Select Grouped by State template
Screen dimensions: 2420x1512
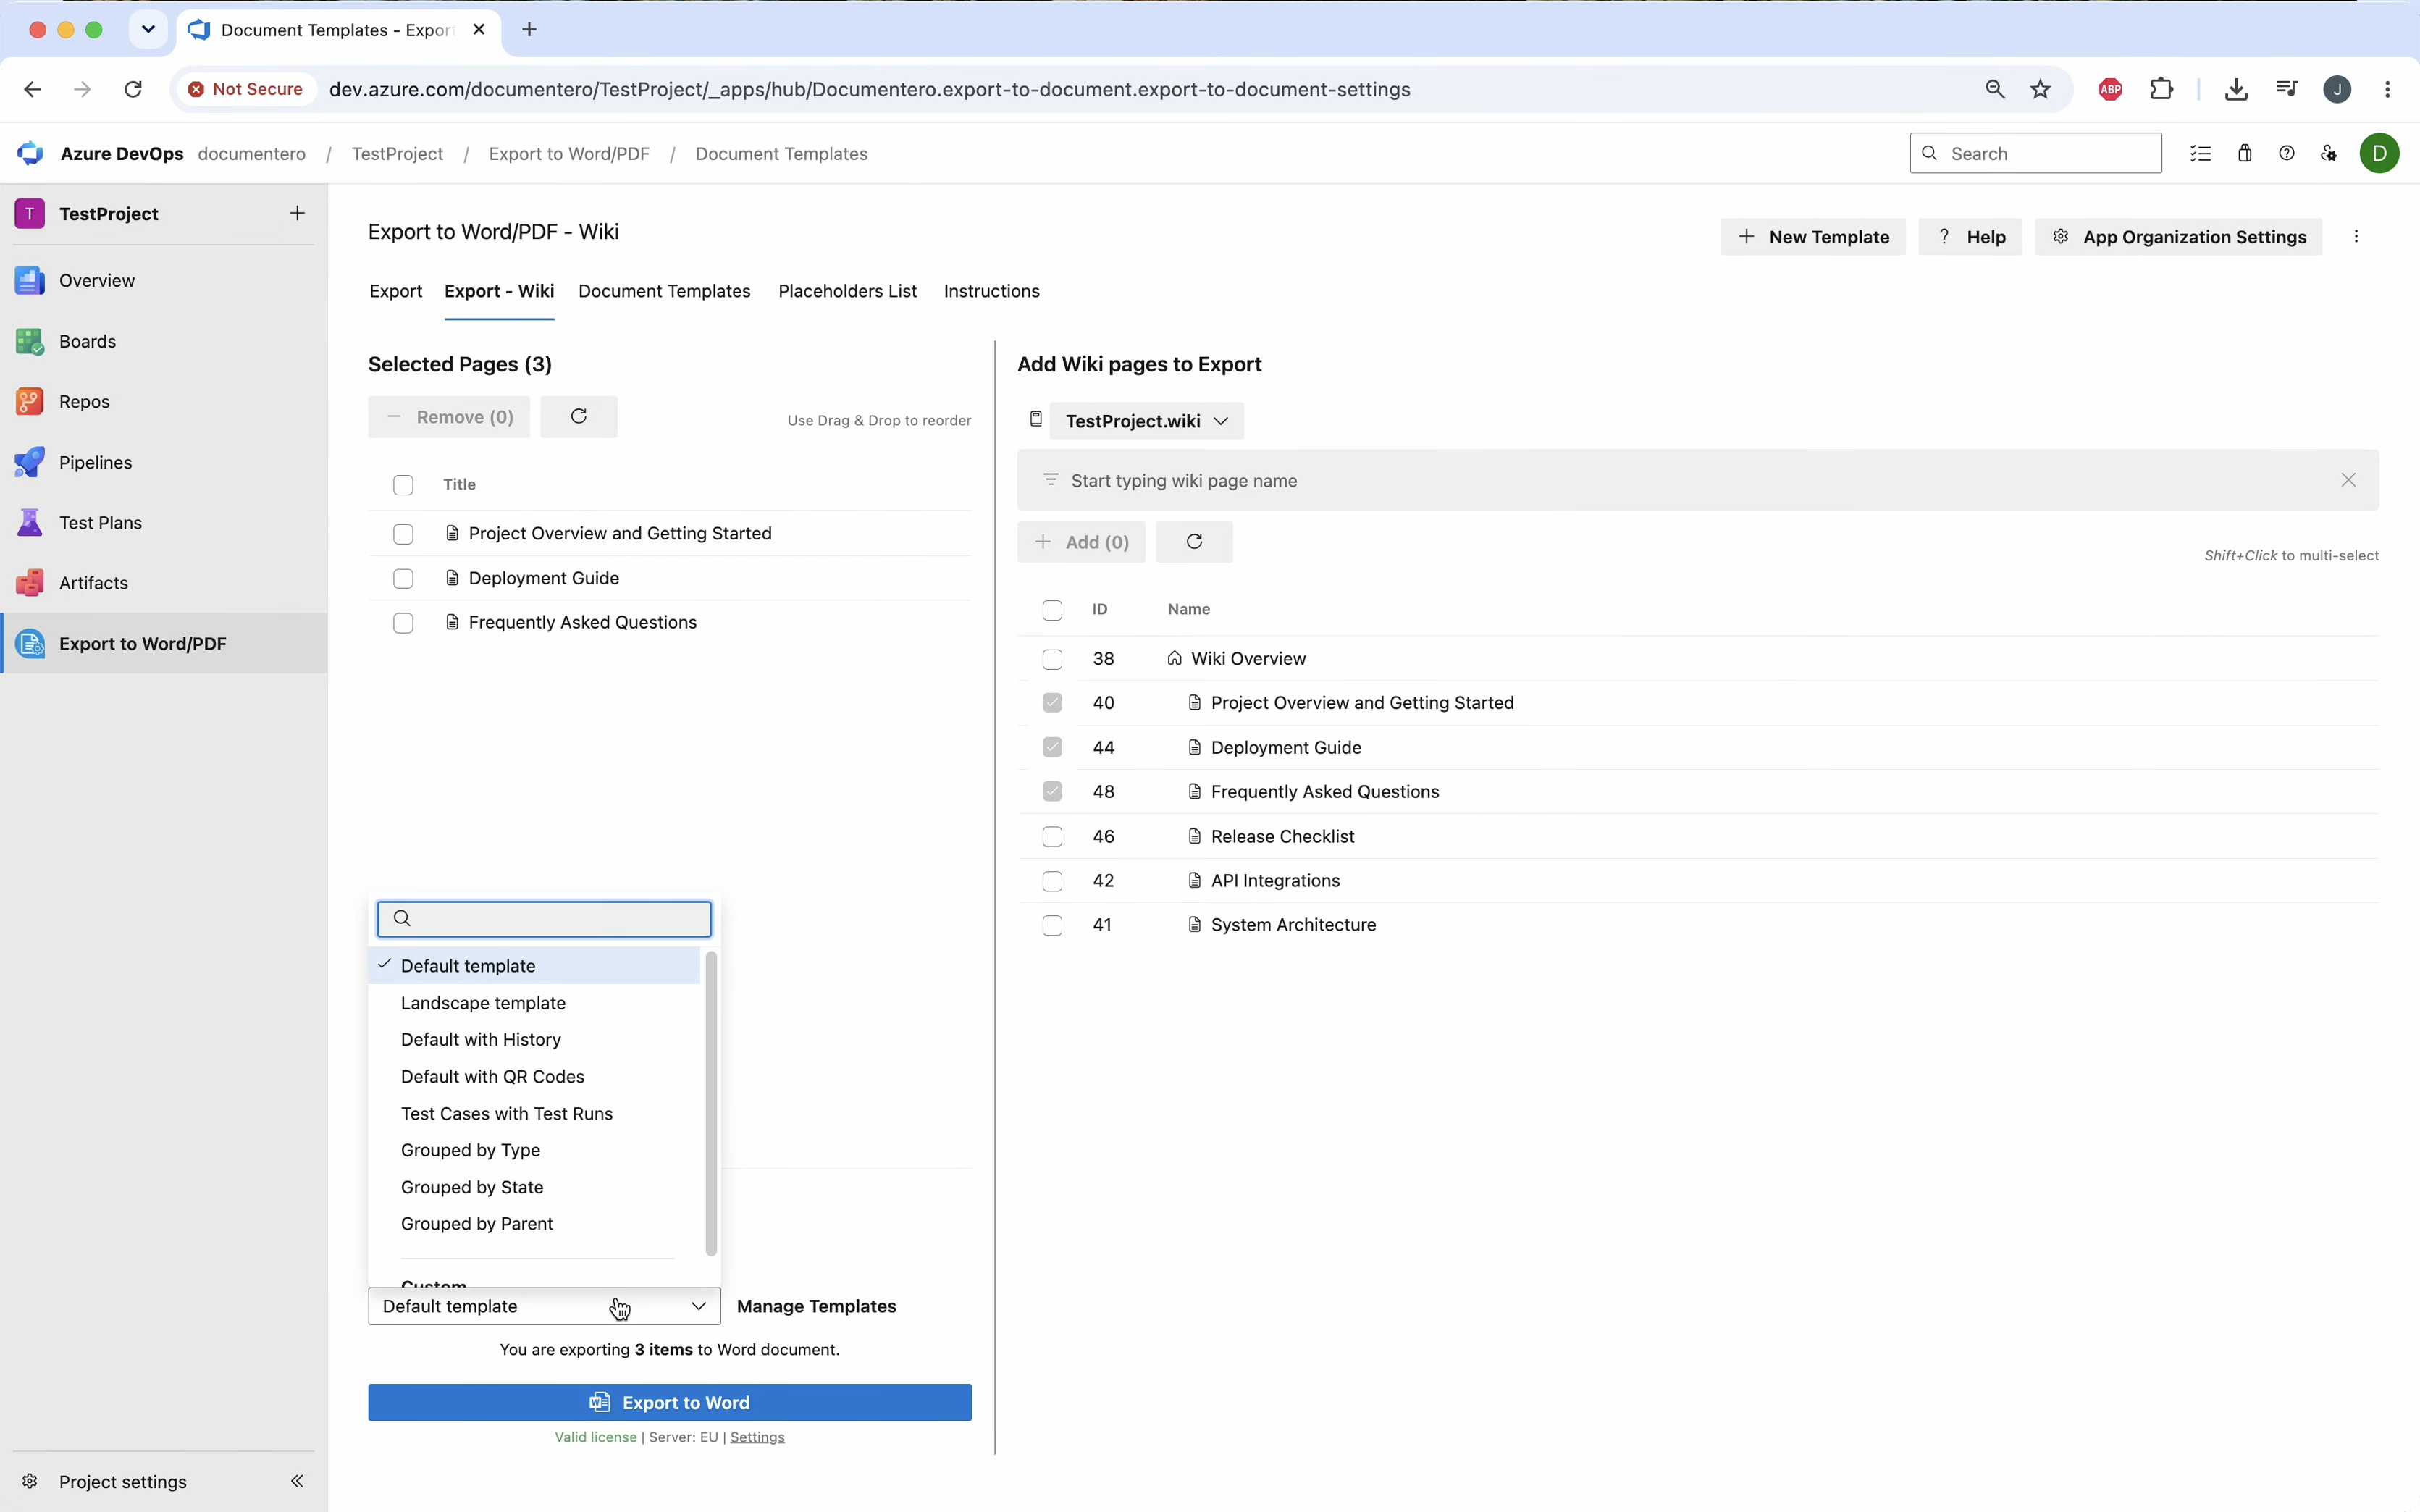(534, 1187)
